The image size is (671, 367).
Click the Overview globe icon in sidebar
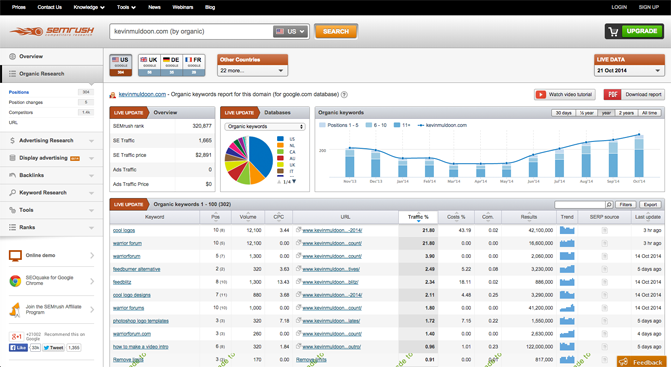click(x=12, y=56)
